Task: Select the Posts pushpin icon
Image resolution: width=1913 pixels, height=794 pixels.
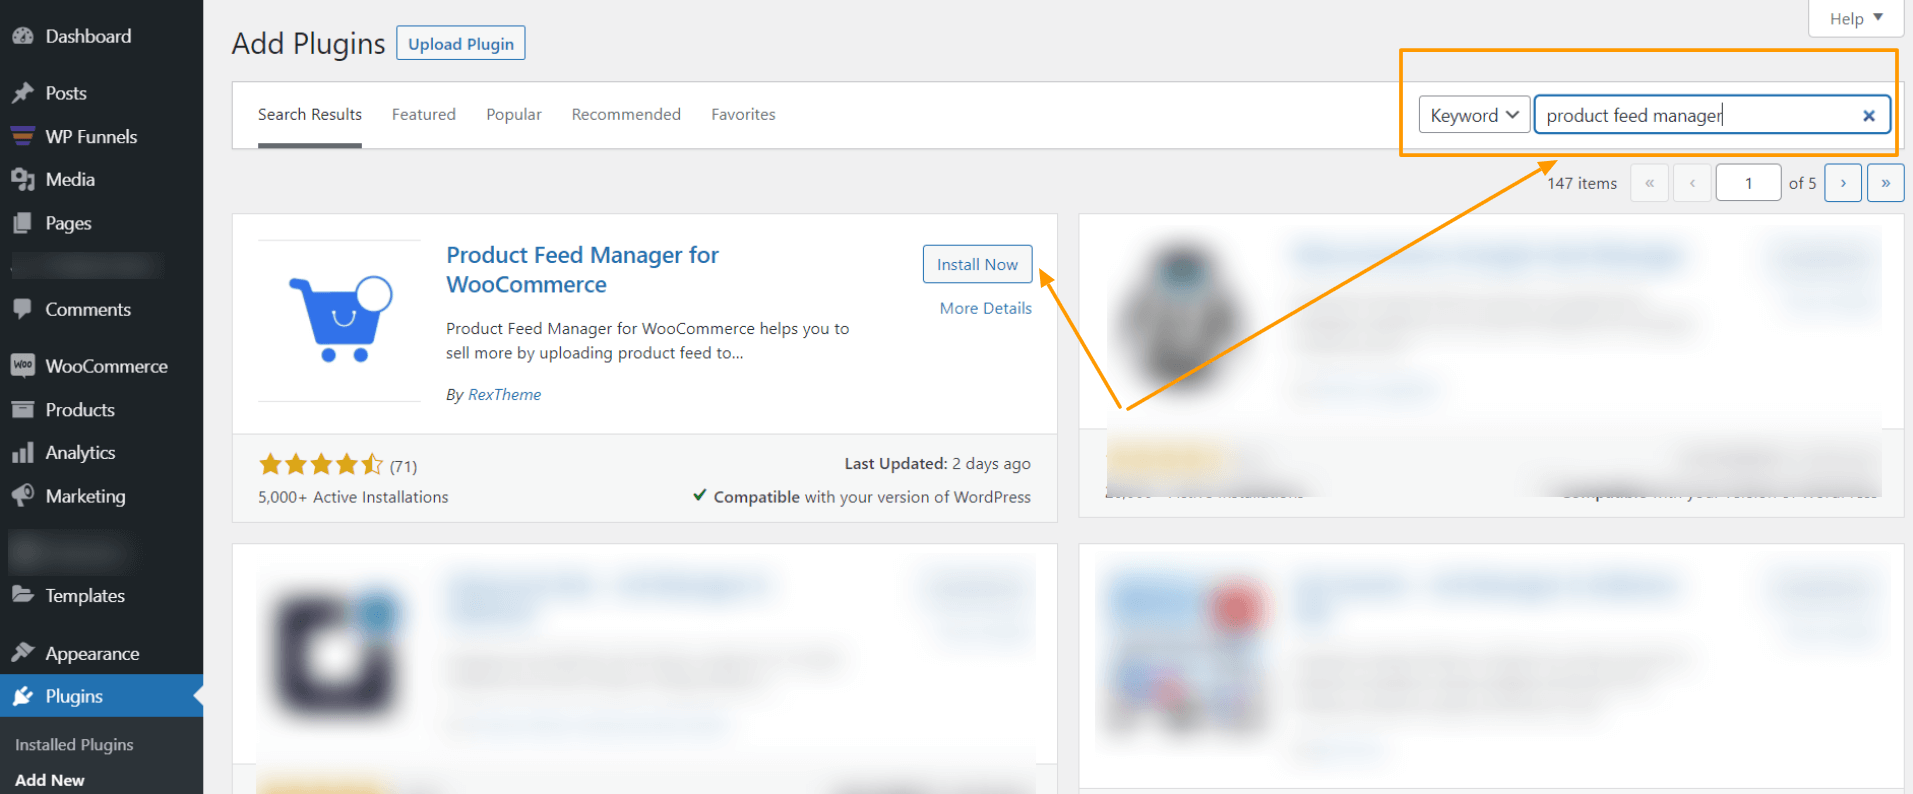Action: pyautogui.click(x=22, y=93)
